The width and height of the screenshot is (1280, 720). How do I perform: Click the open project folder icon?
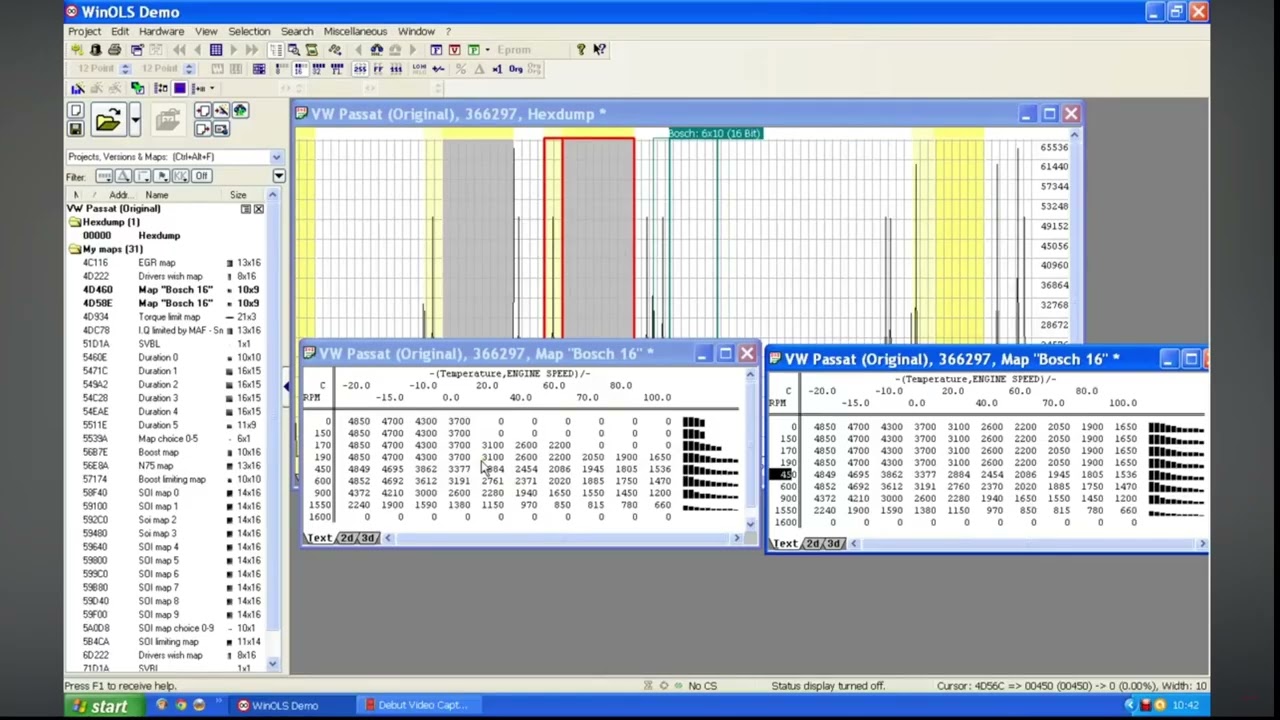(109, 121)
